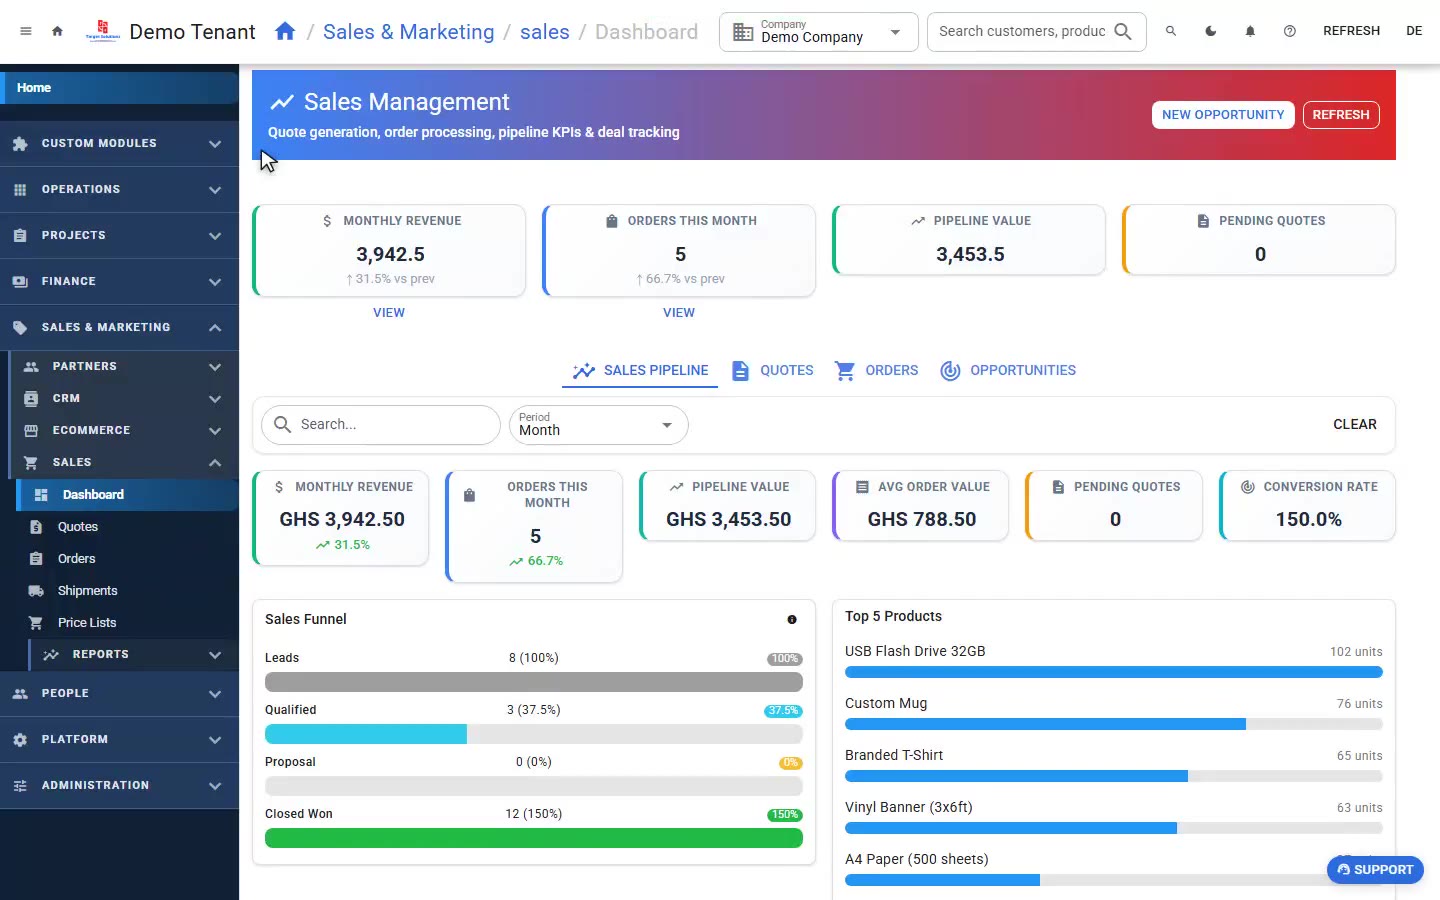Screen dimensions: 1440x900
Task: Open the Company selector dropdown
Action: pyautogui.click(x=818, y=32)
